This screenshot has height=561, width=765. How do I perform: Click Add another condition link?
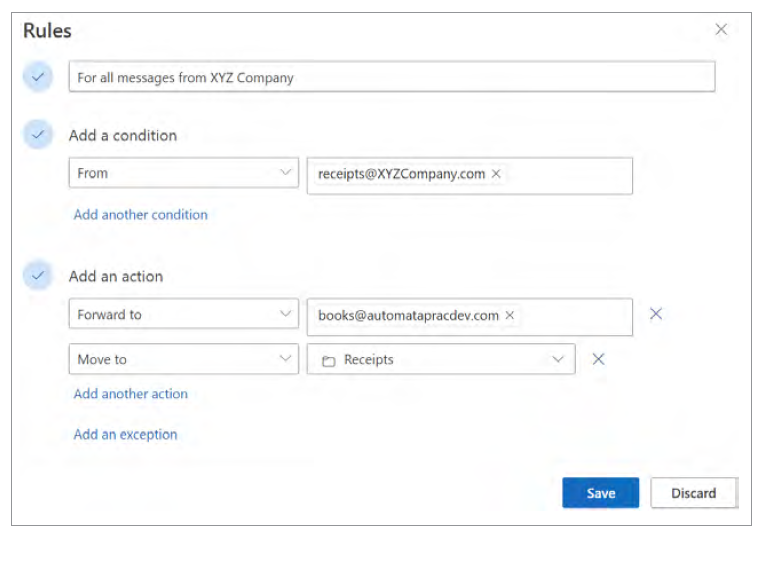click(141, 214)
